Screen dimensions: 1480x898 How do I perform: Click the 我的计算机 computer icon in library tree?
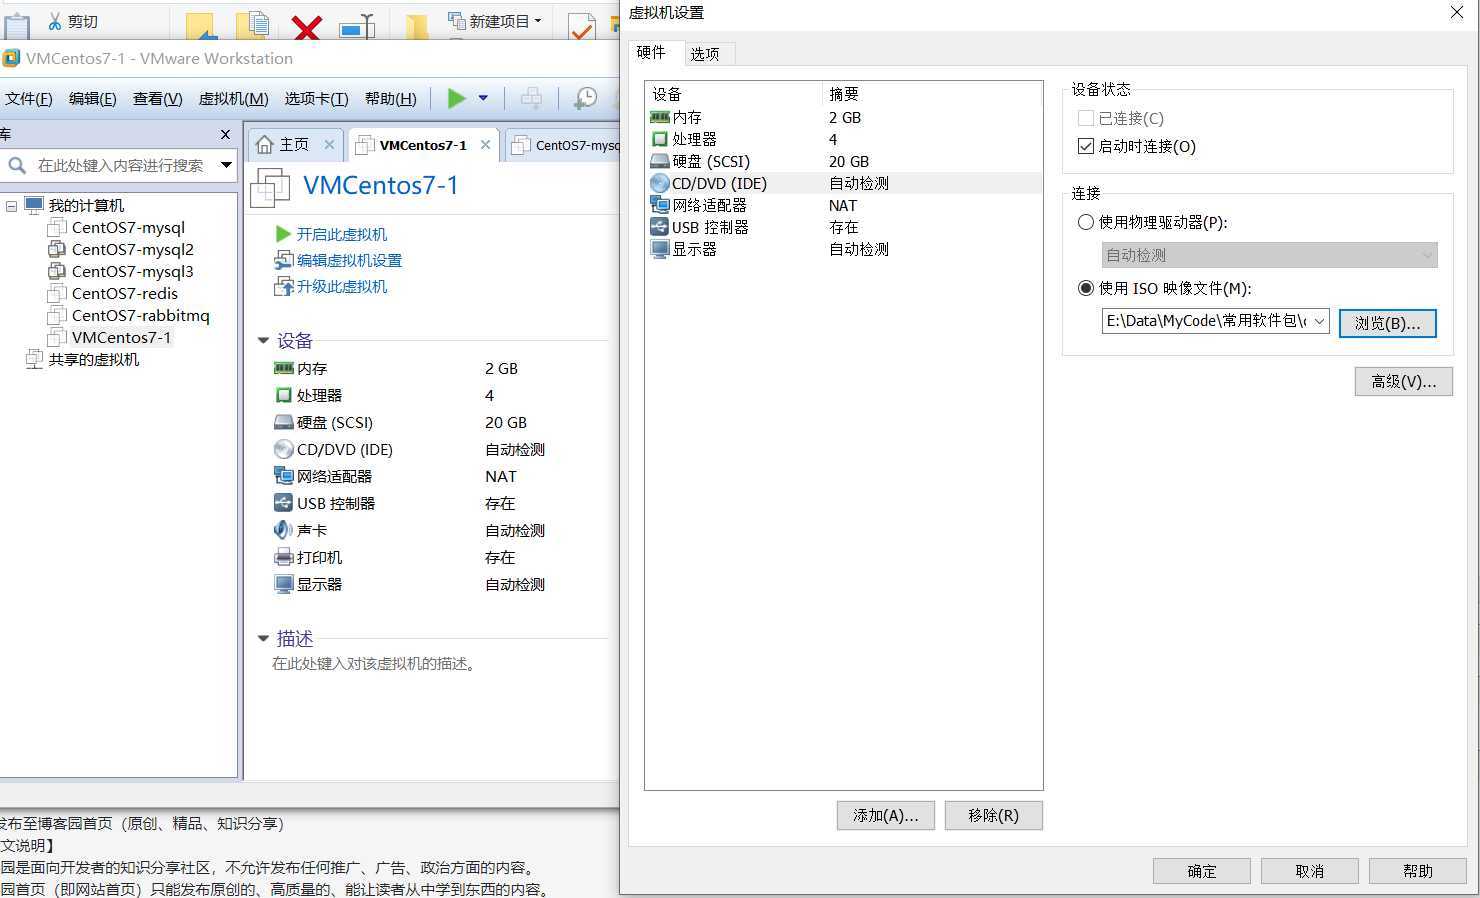(35, 205)
